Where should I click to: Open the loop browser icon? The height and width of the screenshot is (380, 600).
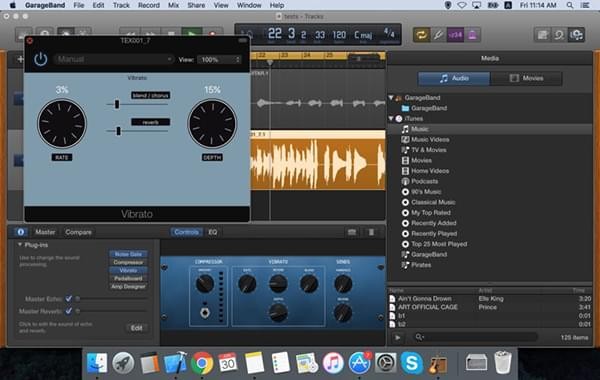tap(559, 35)
